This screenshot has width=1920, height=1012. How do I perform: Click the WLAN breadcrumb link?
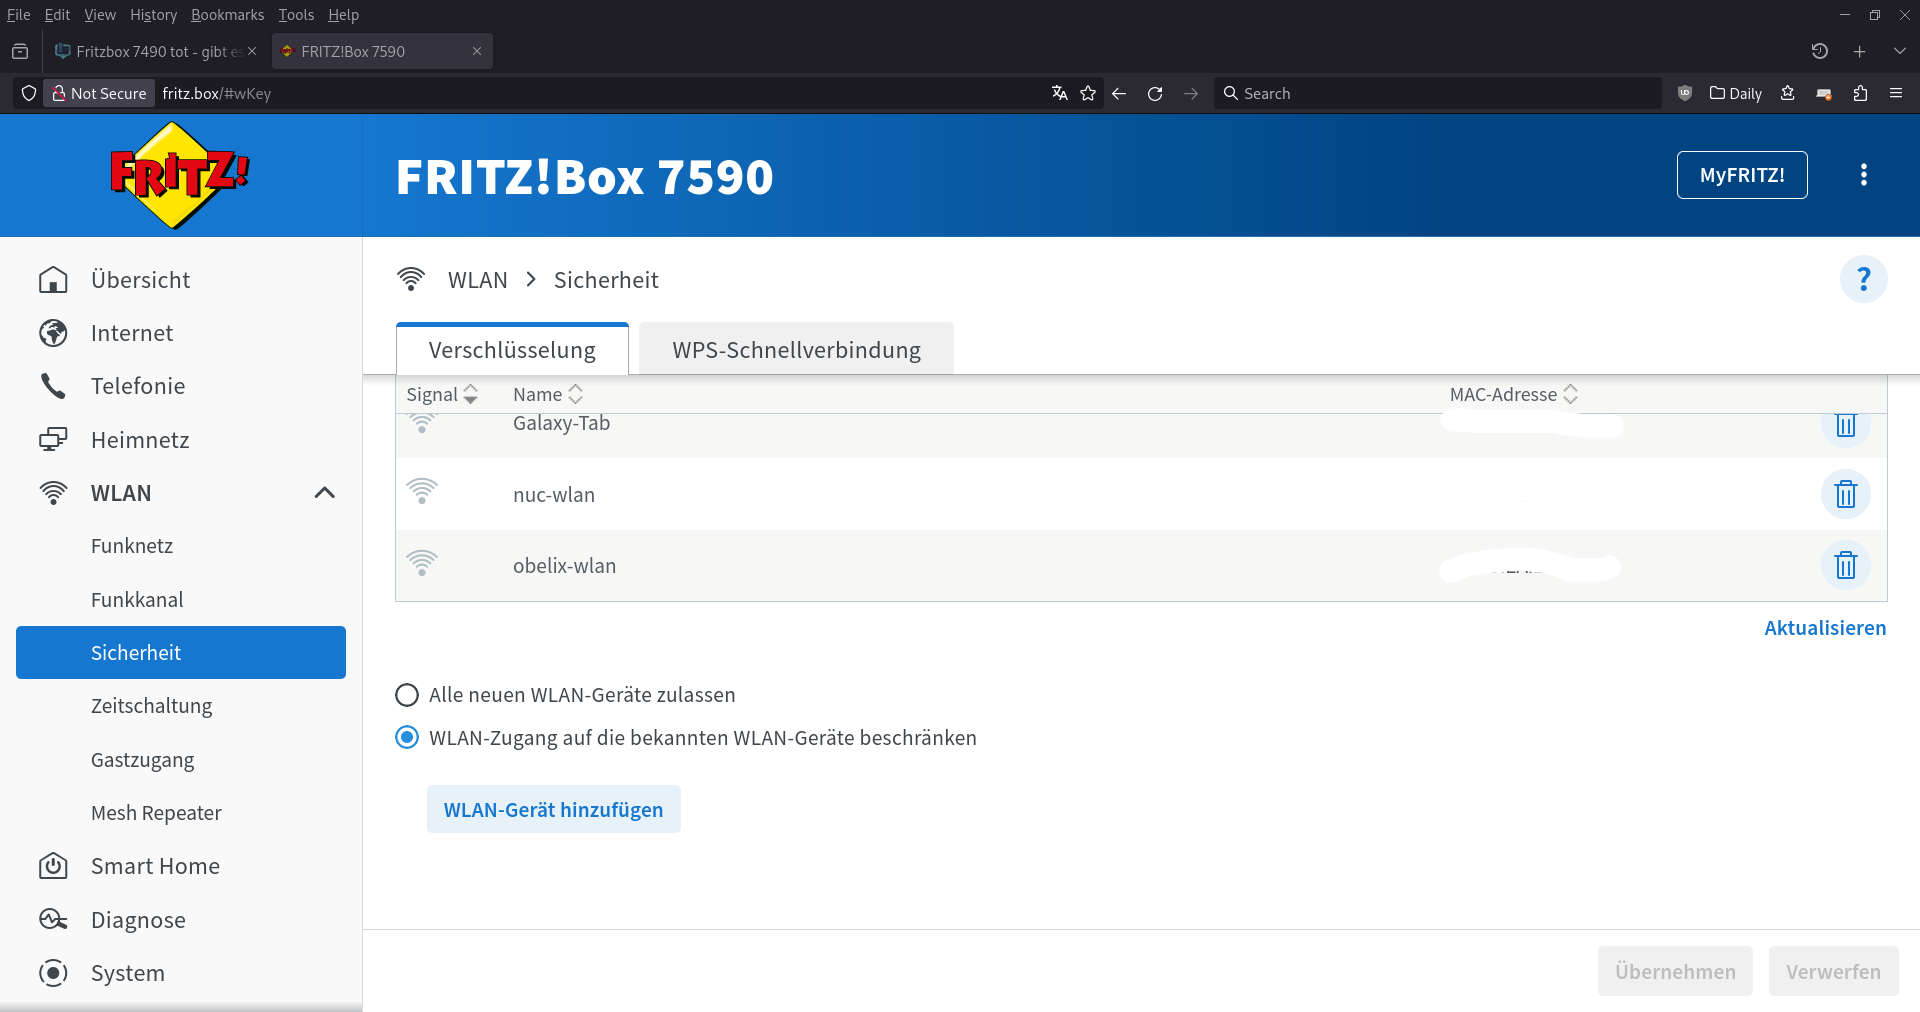coord(478,280)
